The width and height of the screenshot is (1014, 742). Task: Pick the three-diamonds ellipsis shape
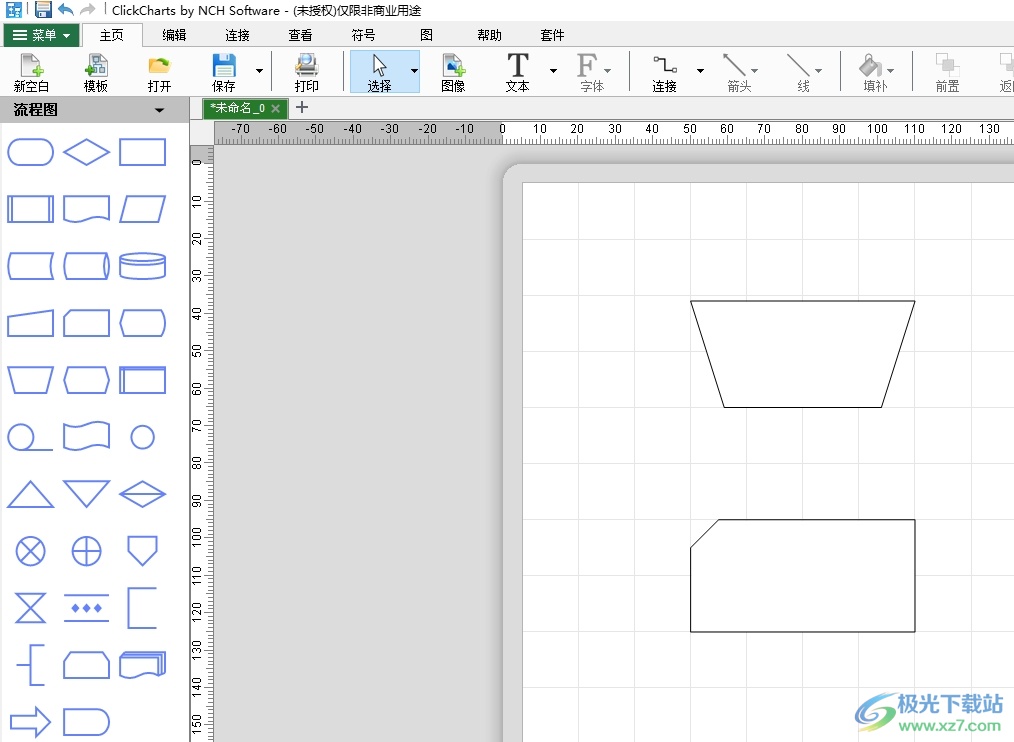[87, 608]
